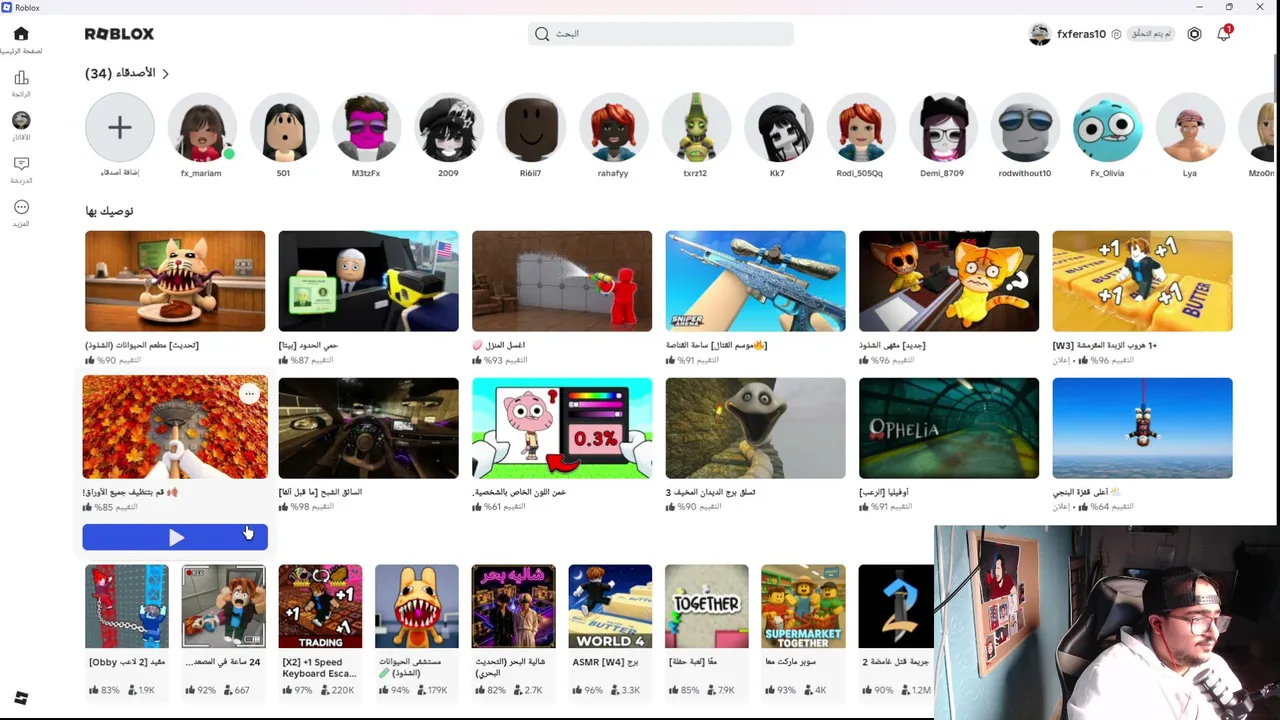Screen dimensions: 1280x720
Task: Open friend Lya's avatar
Action: (x=1190, y=127)
